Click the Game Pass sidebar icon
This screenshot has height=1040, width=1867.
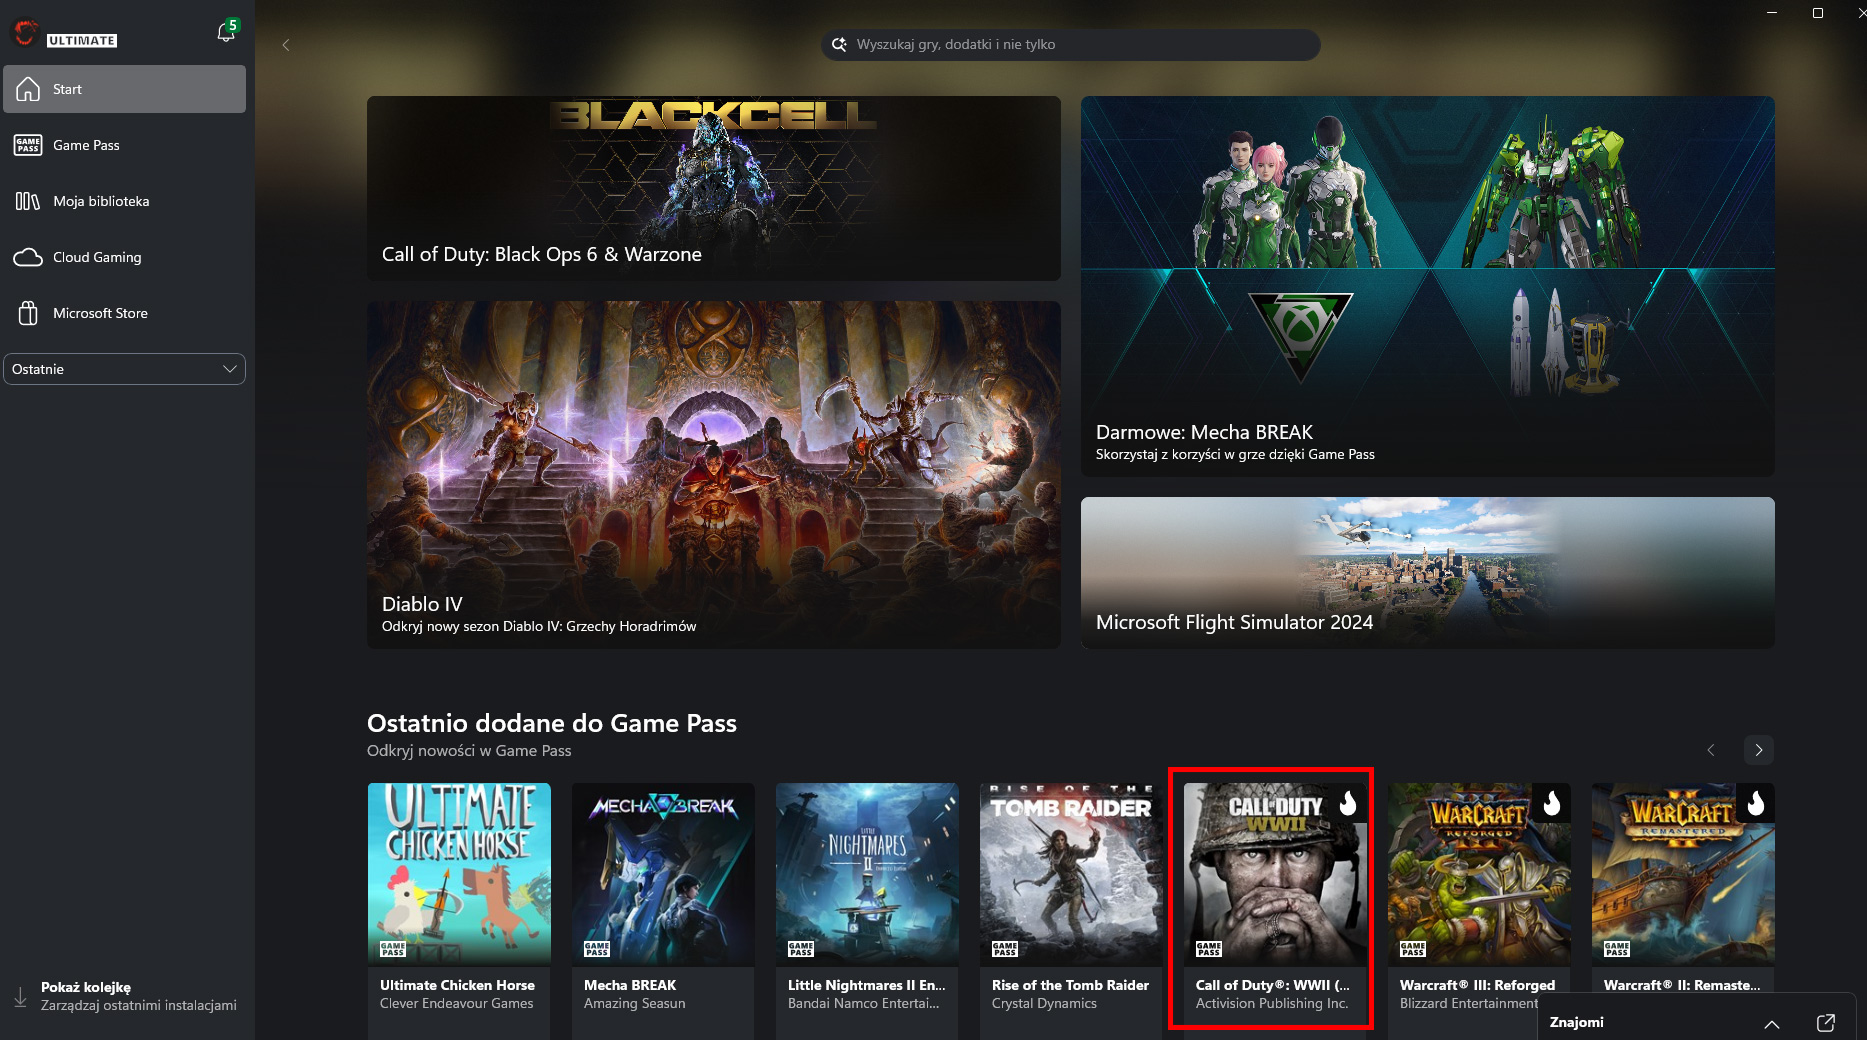(x=28, y=145)
